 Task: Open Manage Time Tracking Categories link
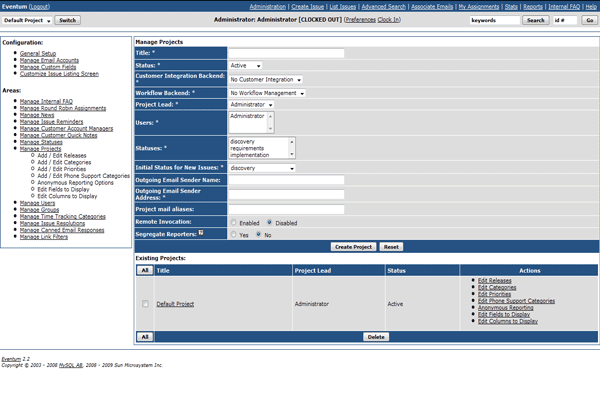pos(63,217)
